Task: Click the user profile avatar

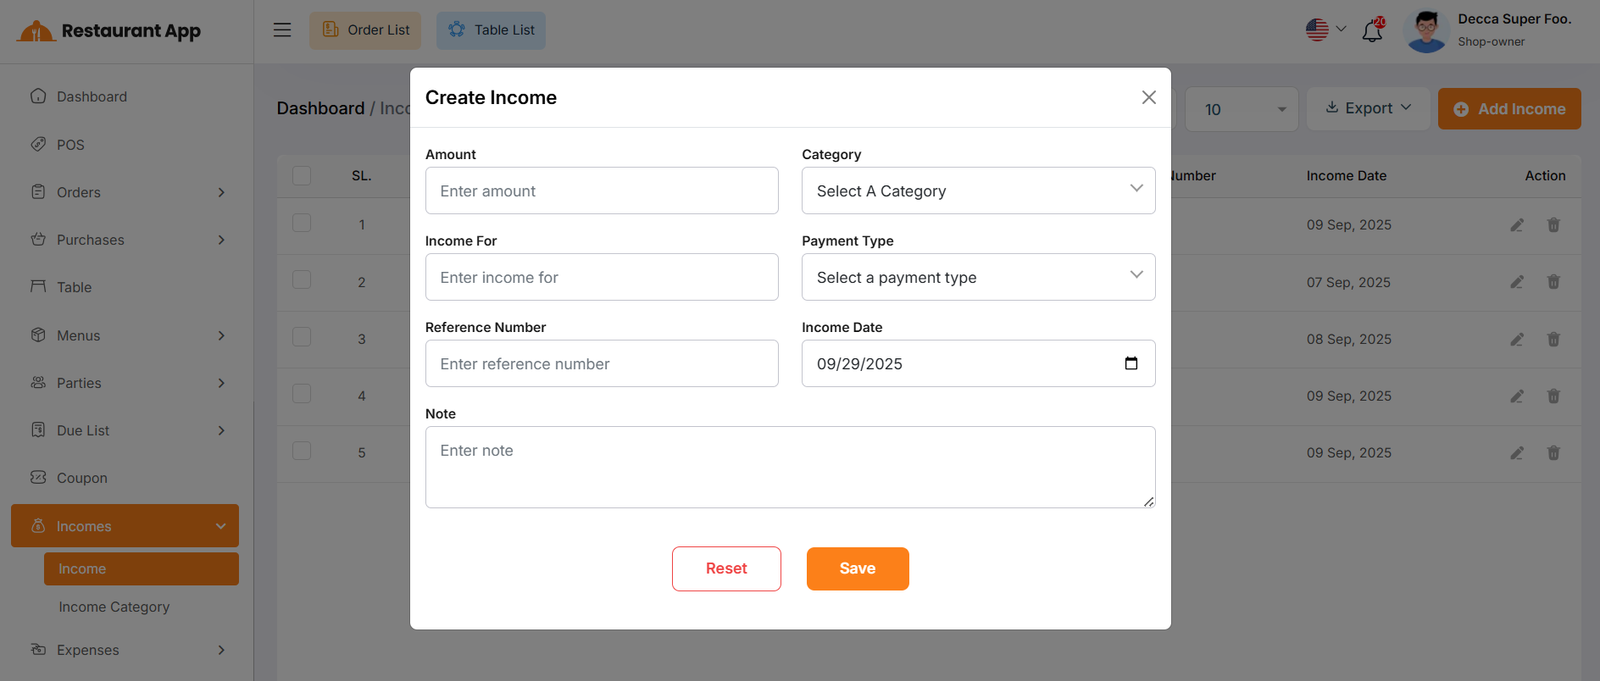Action: tap(1426, 31)
